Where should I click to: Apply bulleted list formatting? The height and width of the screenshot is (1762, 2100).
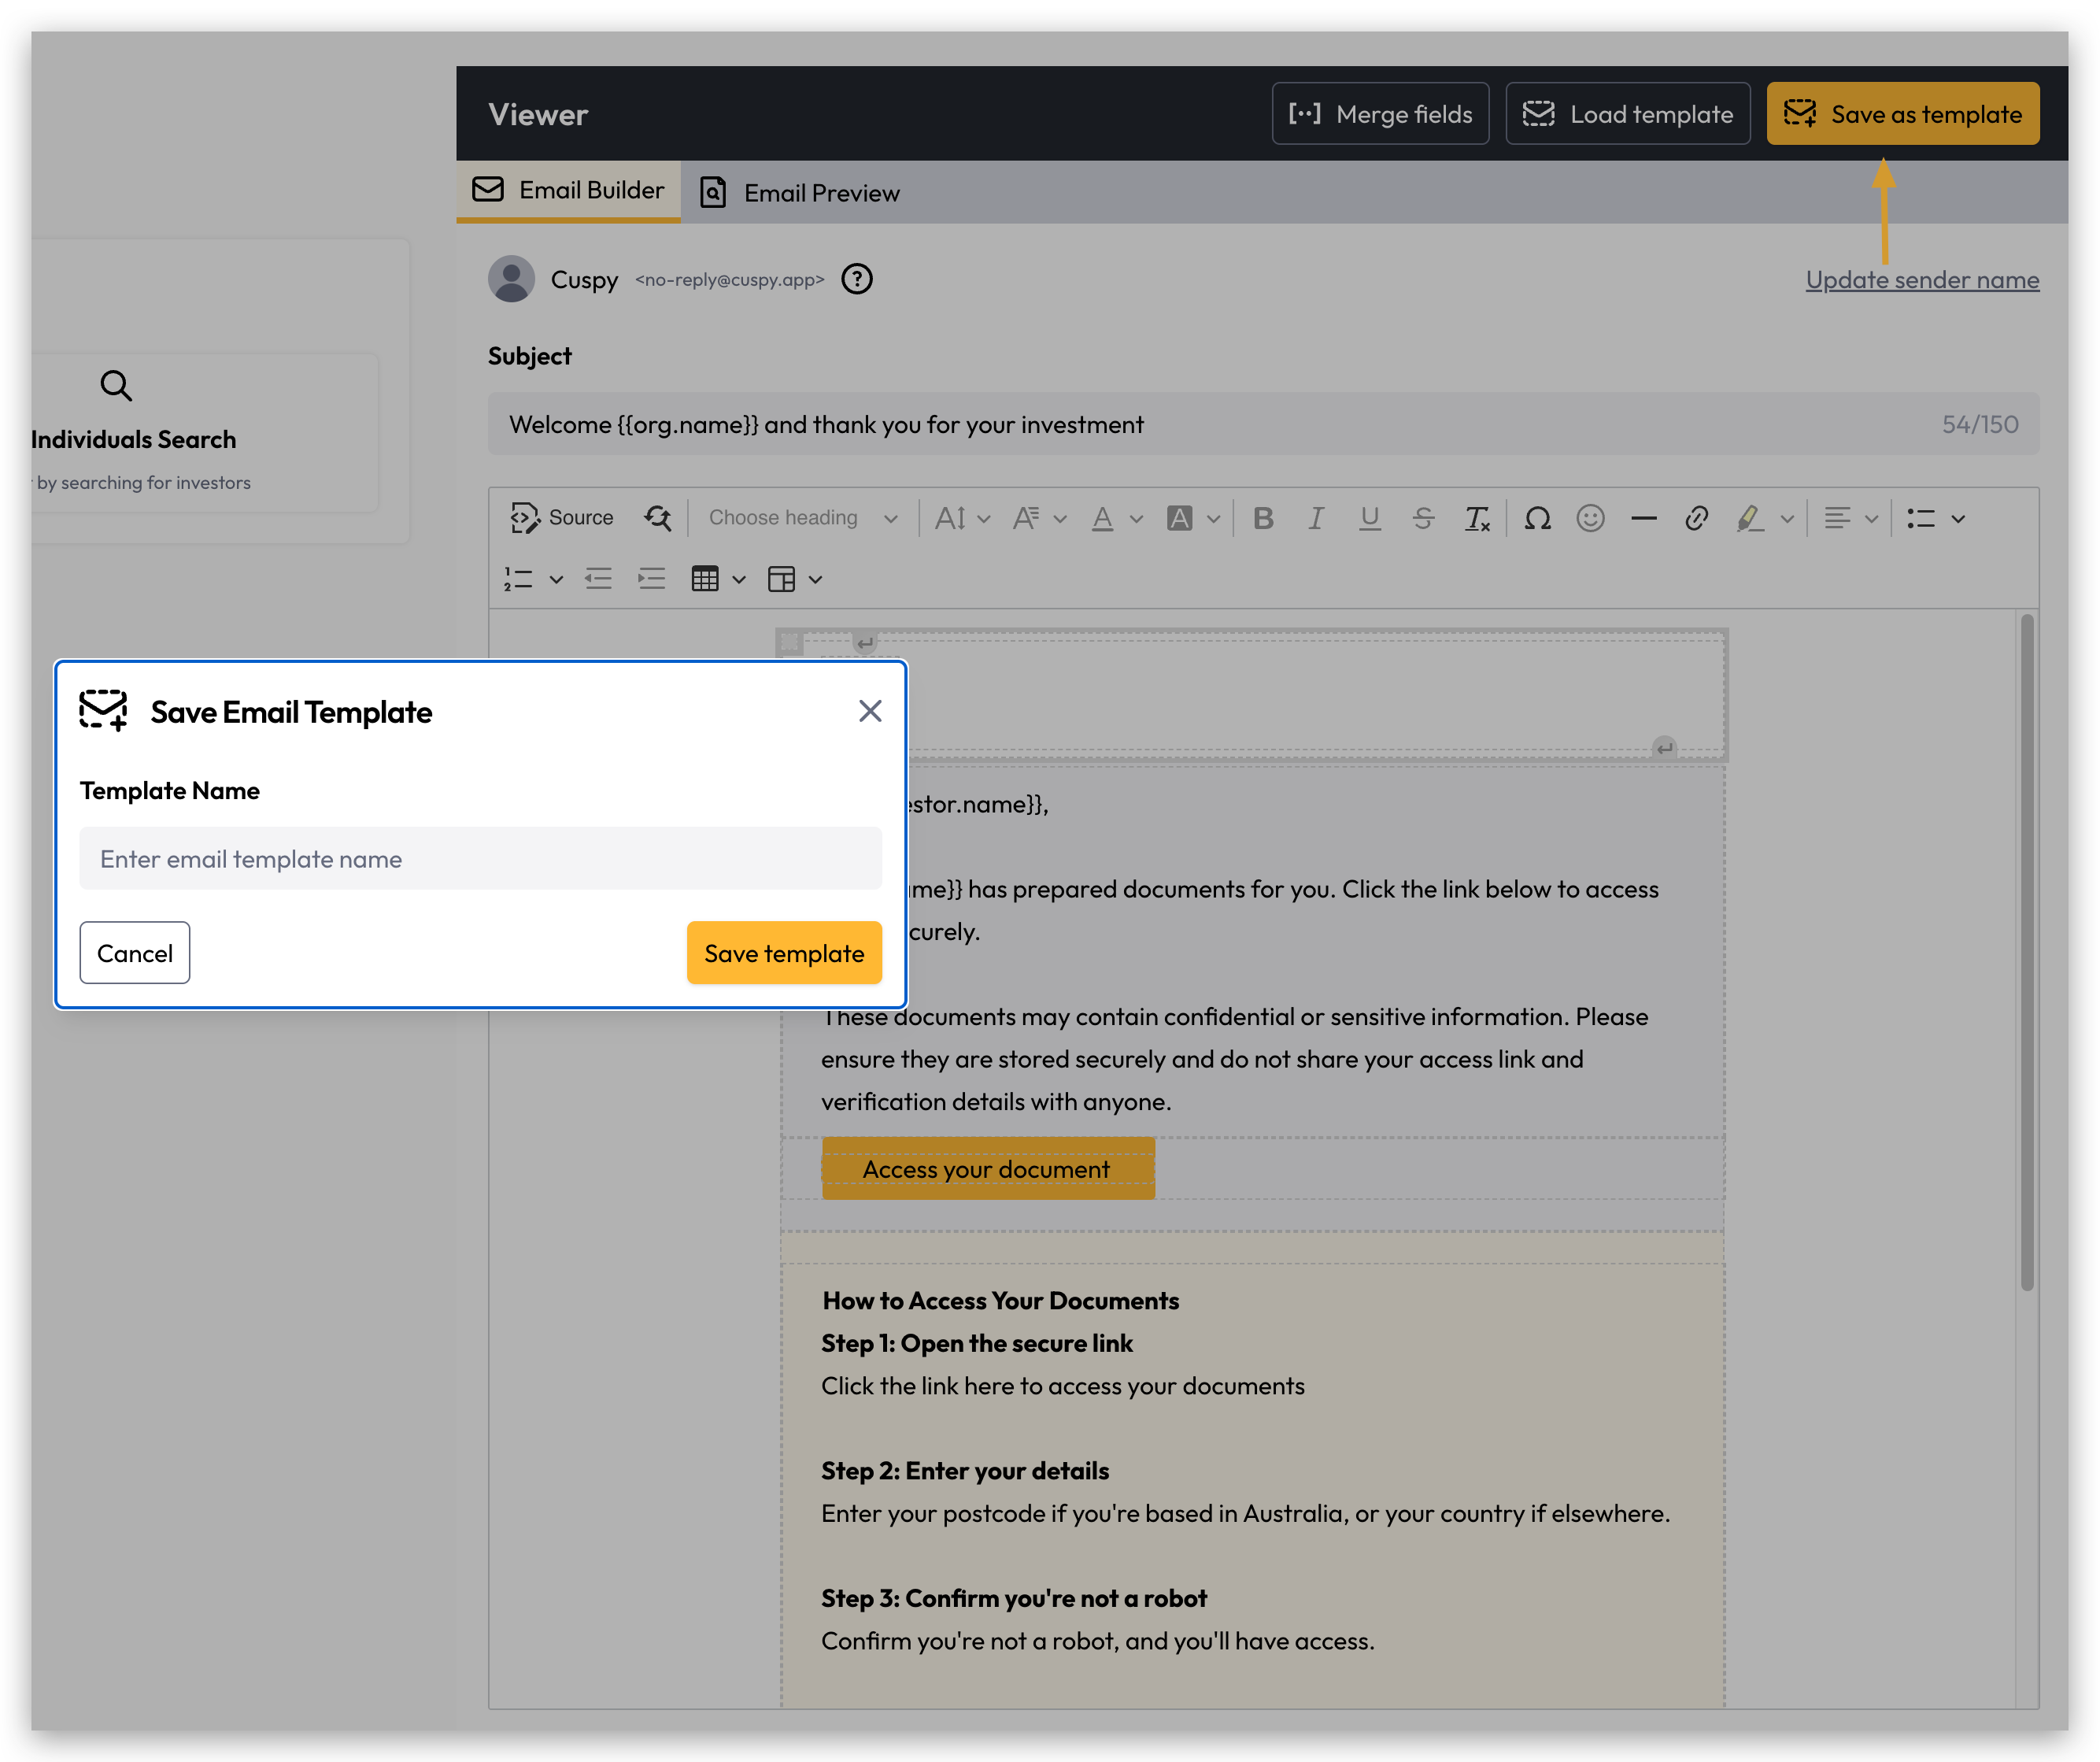click(1921, 518)
